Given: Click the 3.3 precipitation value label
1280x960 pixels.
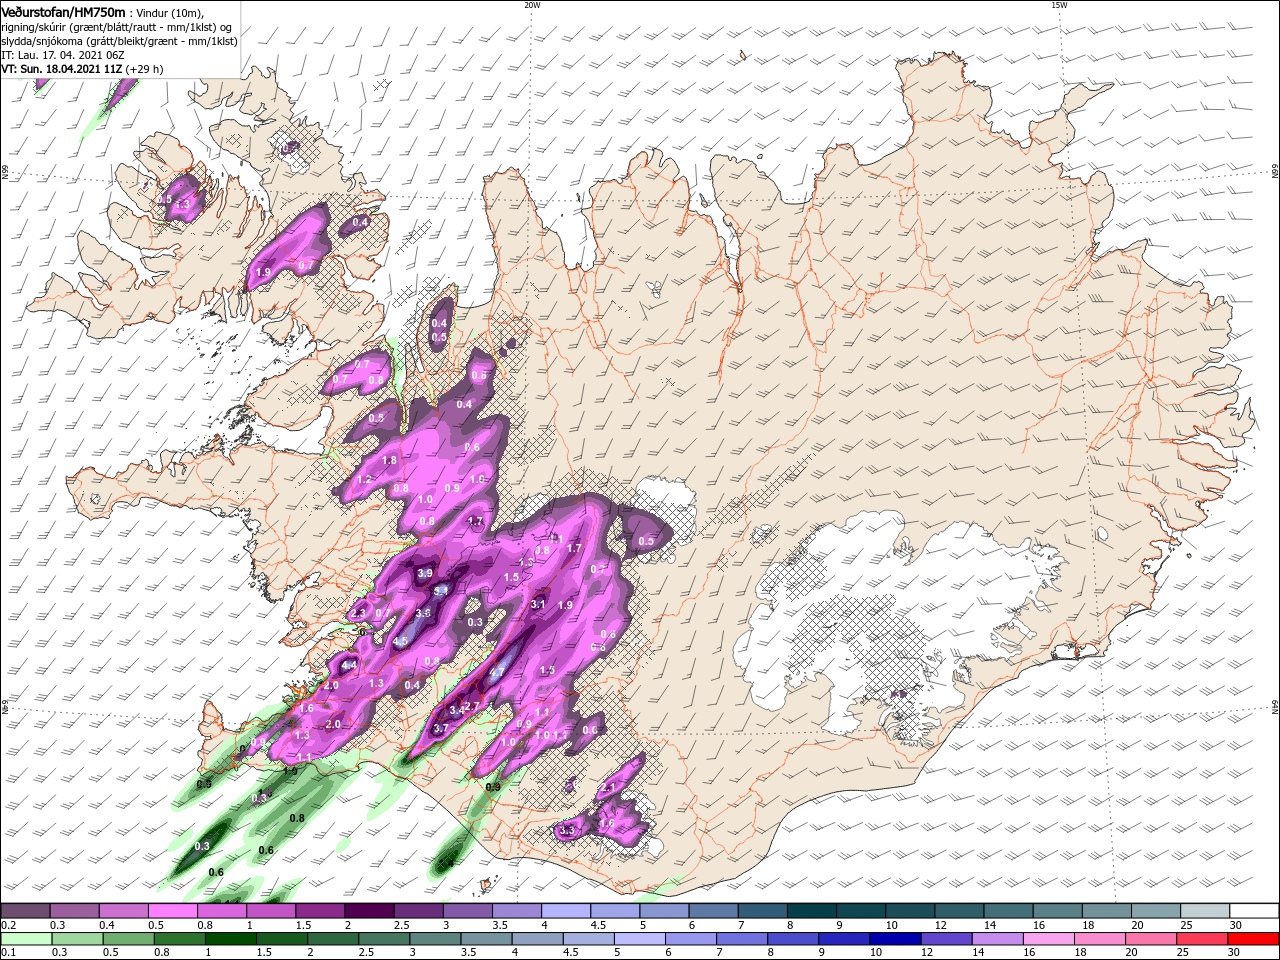Looking at the screenshot, I should point(568,830).
